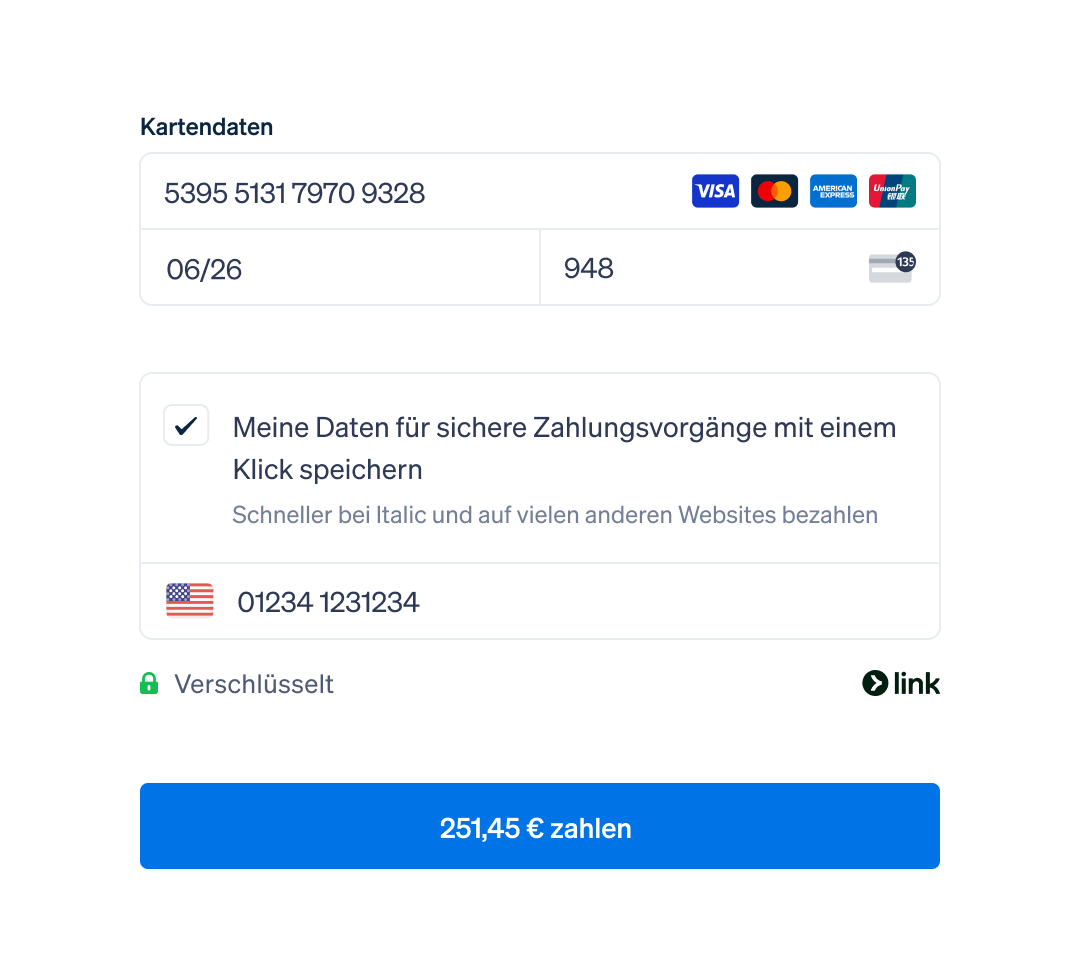
Task: Click the green padlock encryption icon
Action: click(x=149, y=683)
